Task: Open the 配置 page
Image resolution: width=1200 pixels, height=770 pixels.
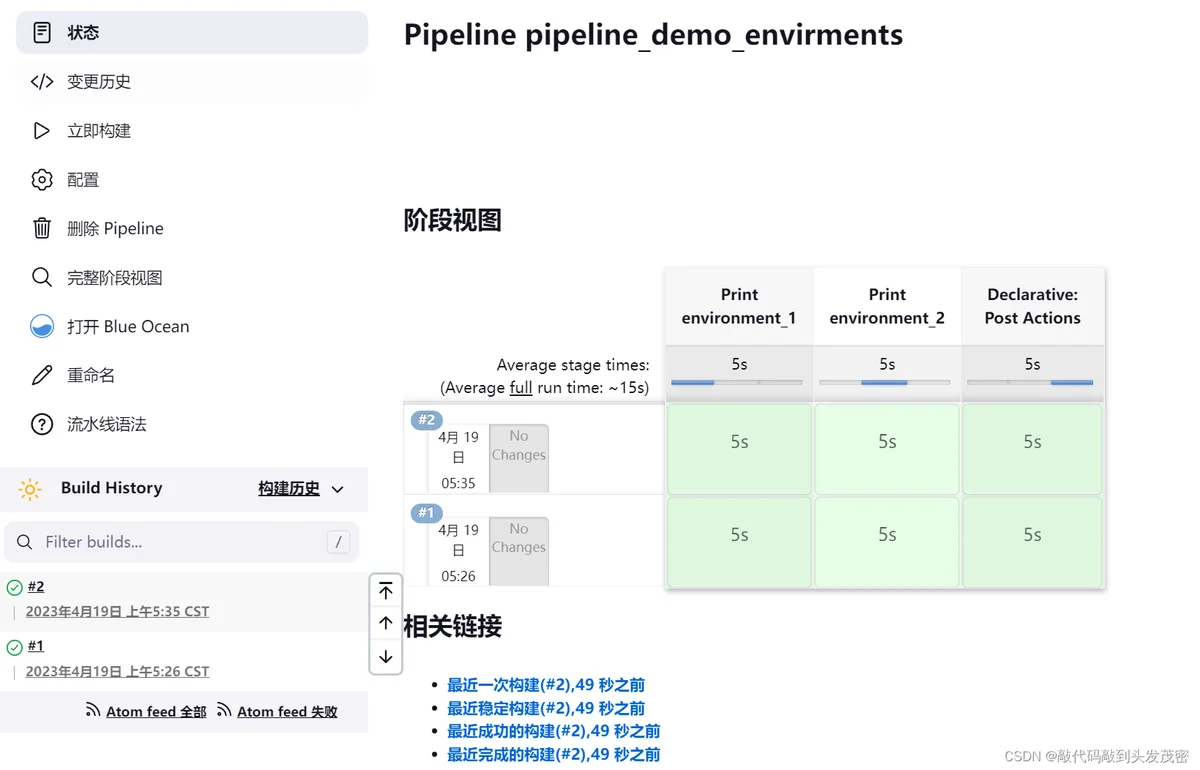Action: point(192,180)
